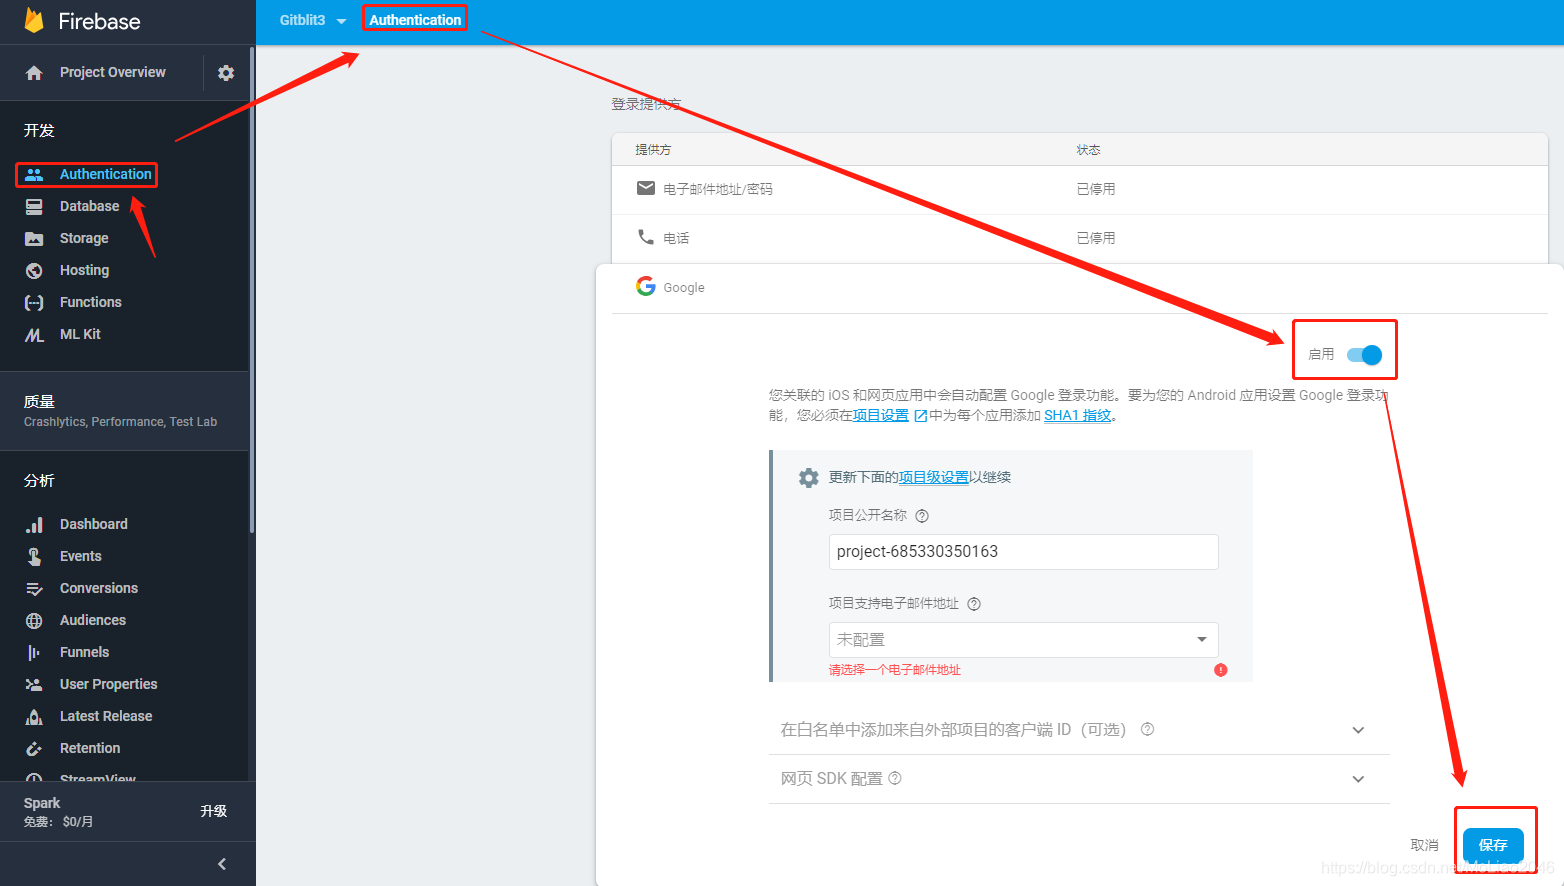Click the Google G logo
This screenshot has height=886, width=1564.
pos(646,286)
